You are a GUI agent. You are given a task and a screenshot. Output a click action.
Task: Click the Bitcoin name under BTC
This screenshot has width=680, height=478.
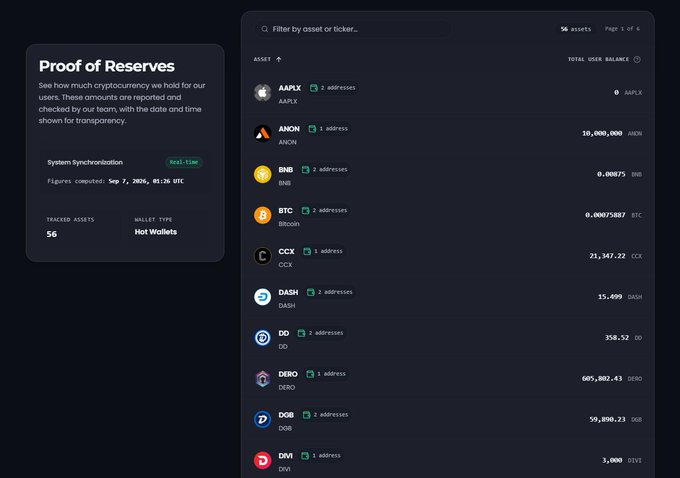pyautogui.click(x=289, y=224)
